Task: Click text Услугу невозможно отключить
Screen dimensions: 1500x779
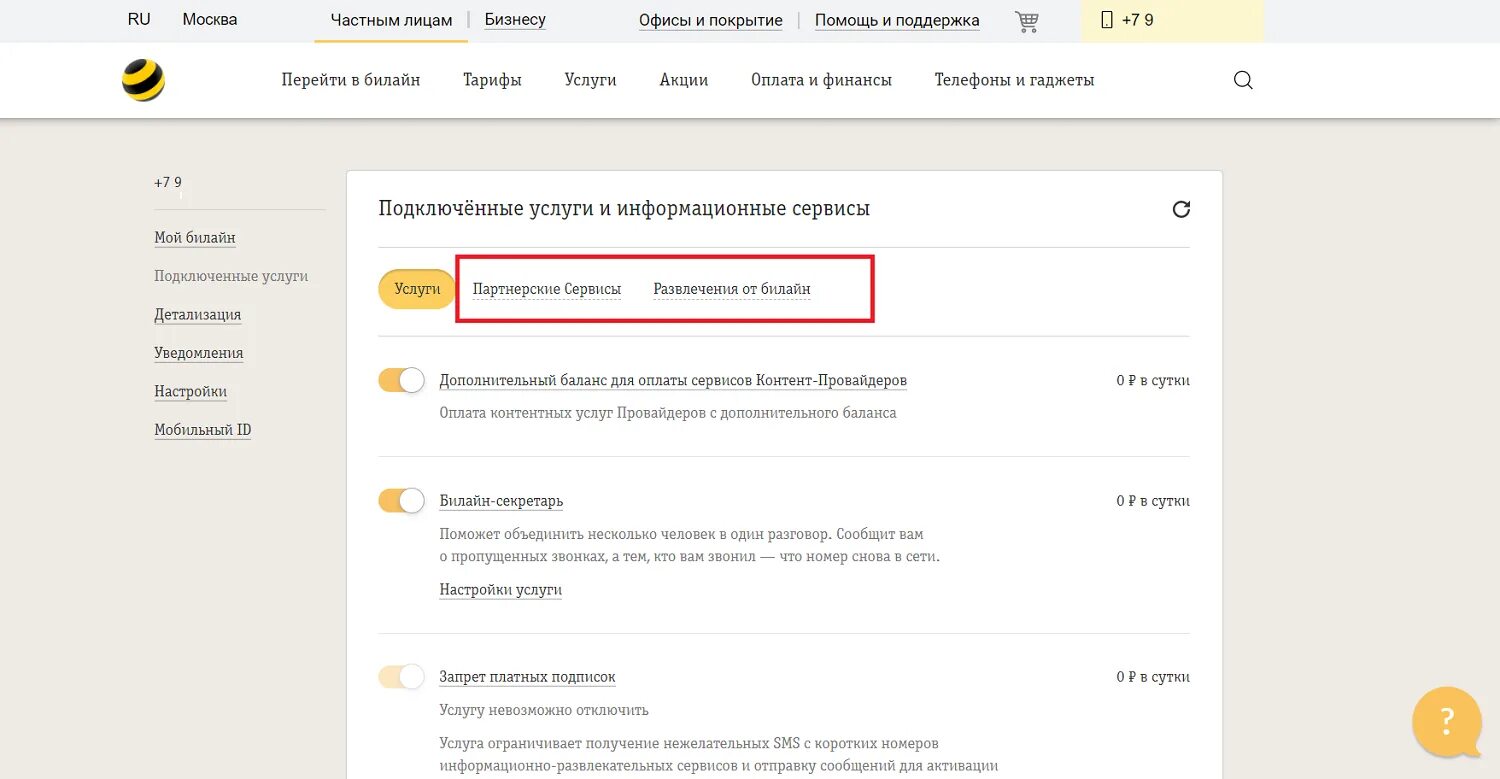Action: click(544, 710)
